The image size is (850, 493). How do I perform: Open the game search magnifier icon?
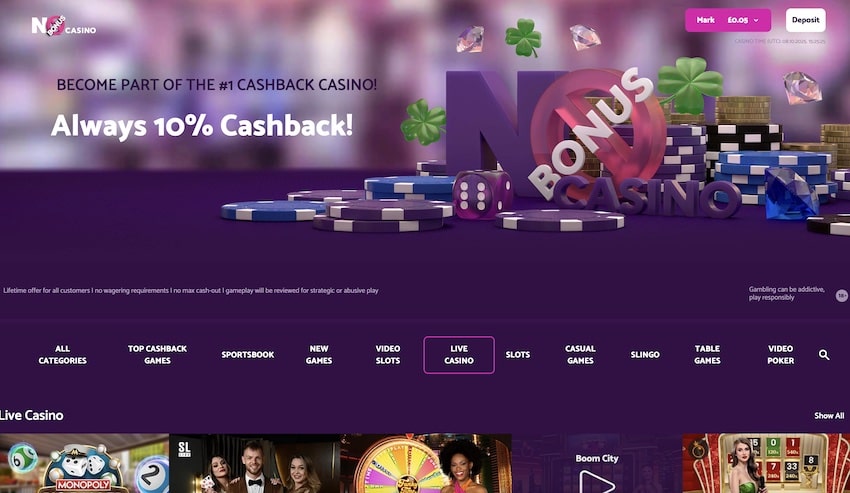click(823, 355)
